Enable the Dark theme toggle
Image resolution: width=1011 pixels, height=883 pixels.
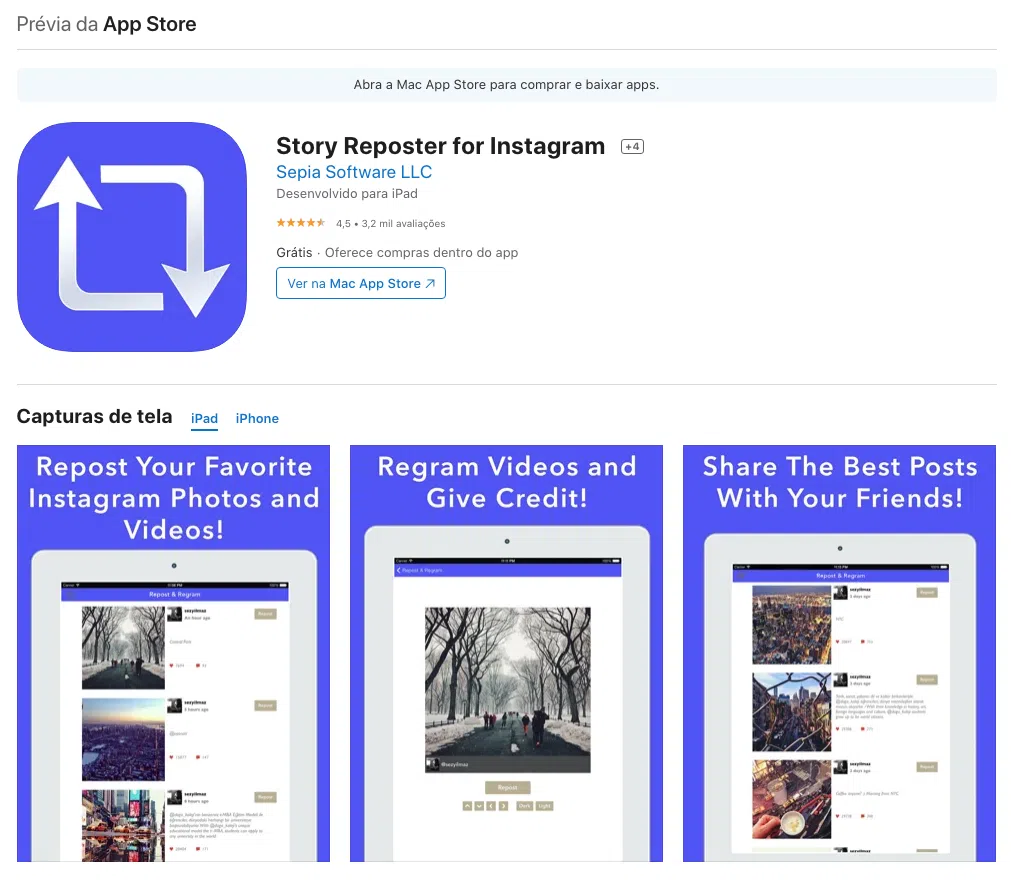coord(525,806)
